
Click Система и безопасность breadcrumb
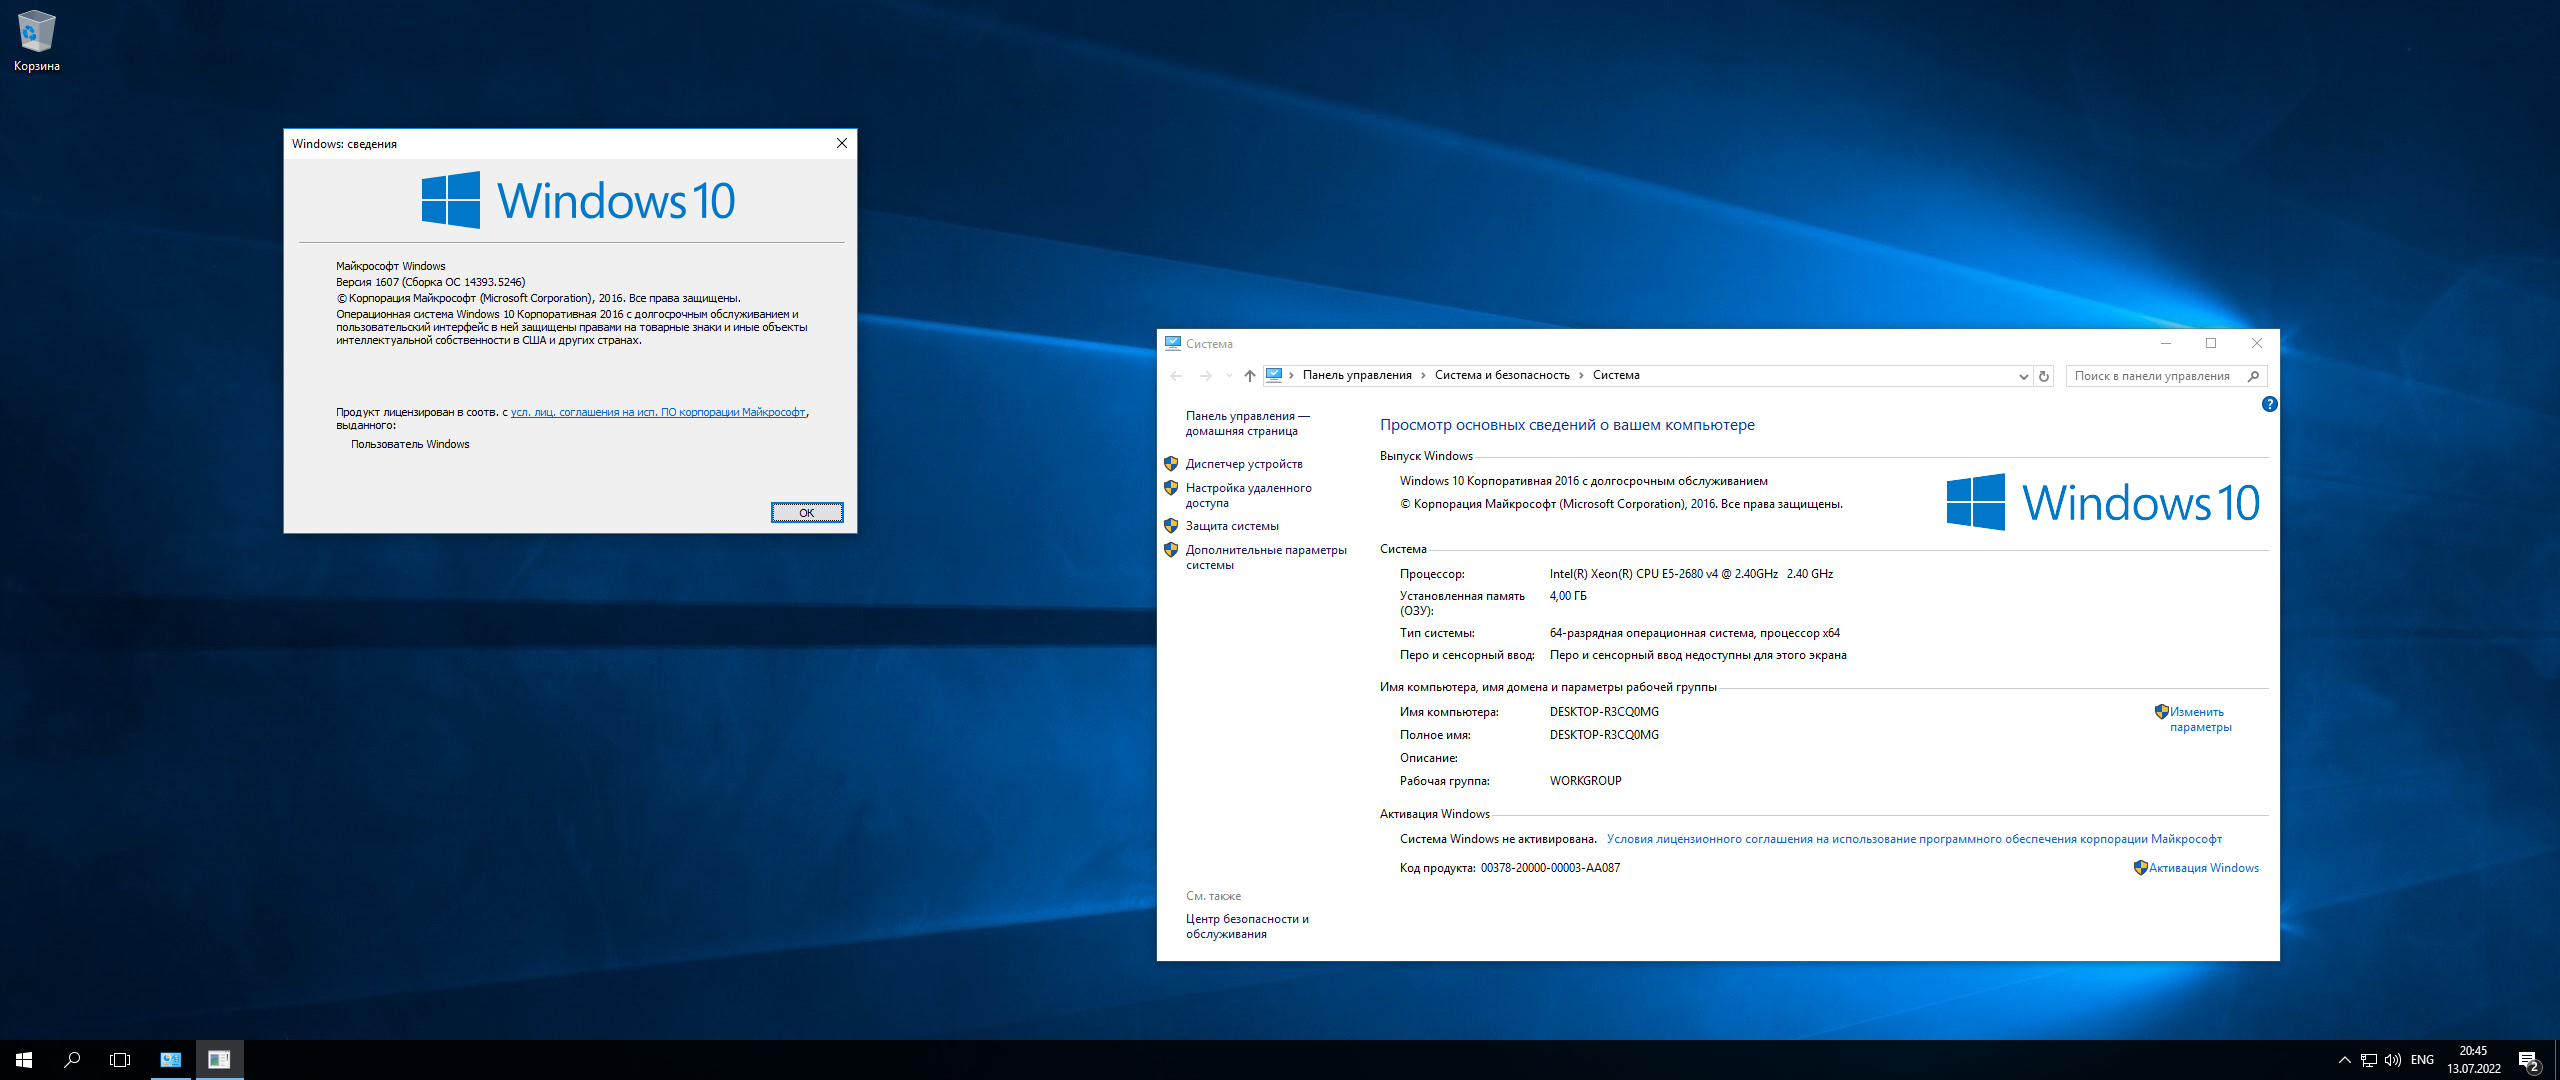click(1502, 375)
